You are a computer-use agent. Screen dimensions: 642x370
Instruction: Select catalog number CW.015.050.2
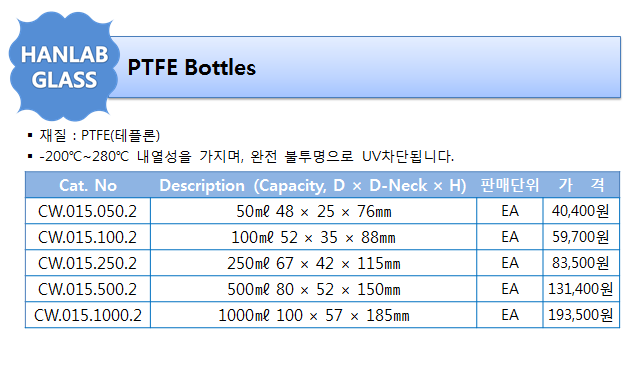point(87,211)
